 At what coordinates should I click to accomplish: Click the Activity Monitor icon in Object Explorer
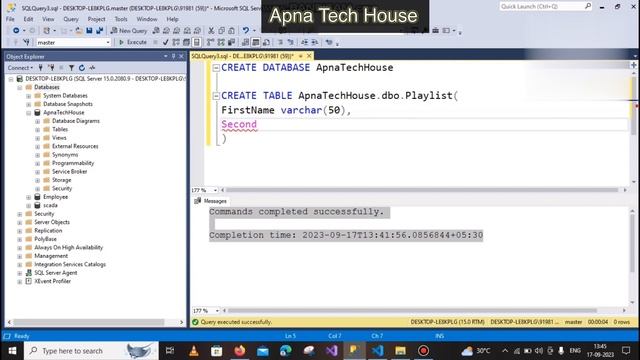coord(92,68)
